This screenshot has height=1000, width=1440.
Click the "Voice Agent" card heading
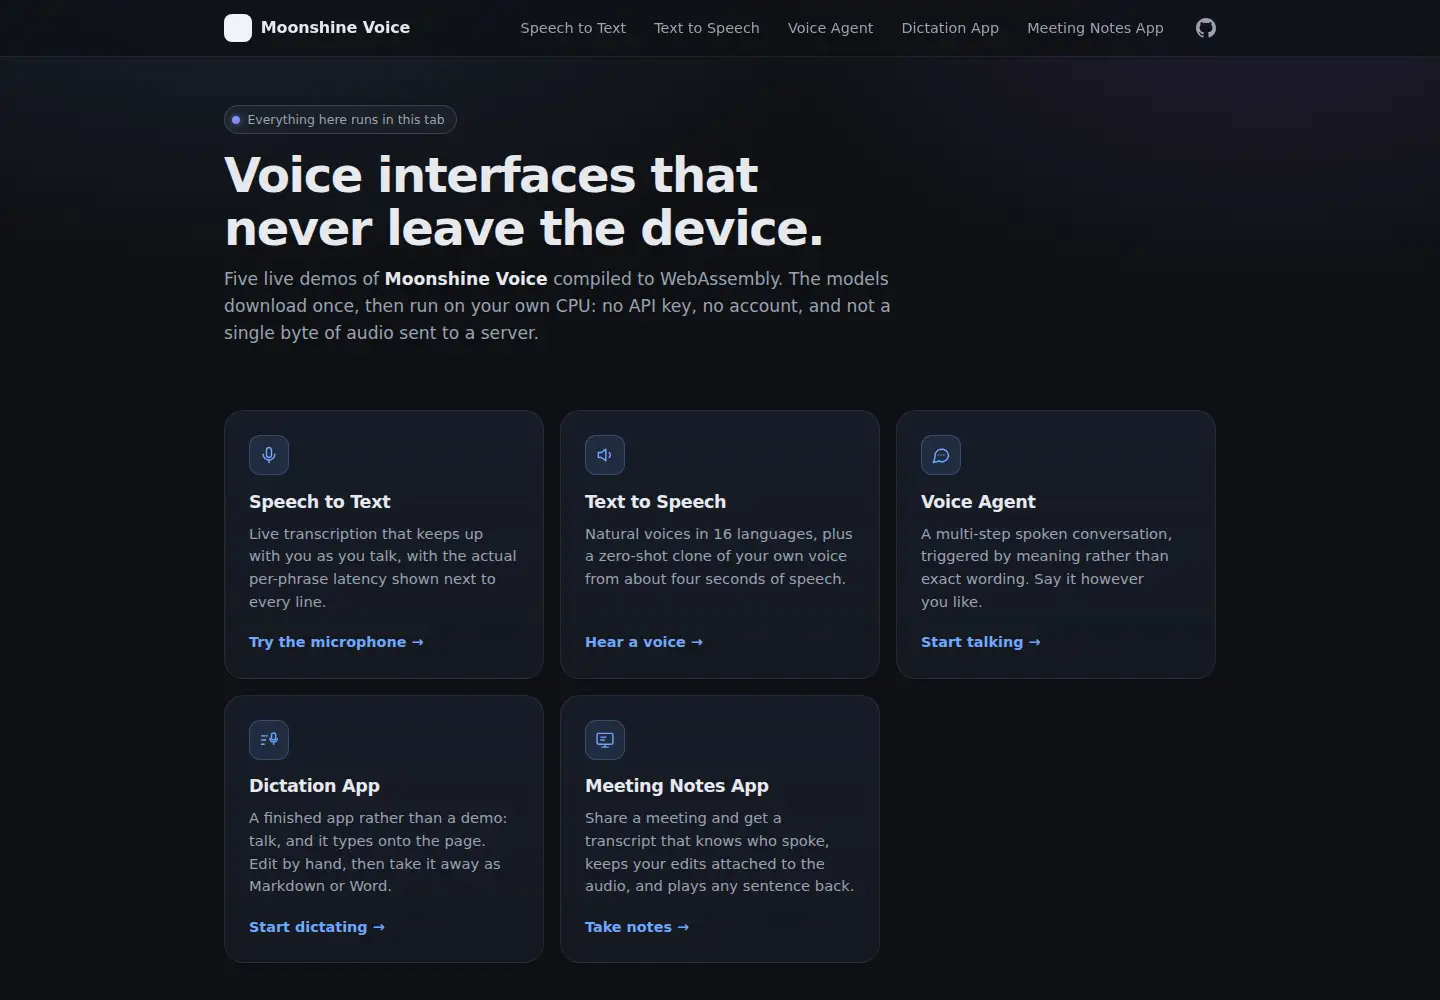[978, 502]
